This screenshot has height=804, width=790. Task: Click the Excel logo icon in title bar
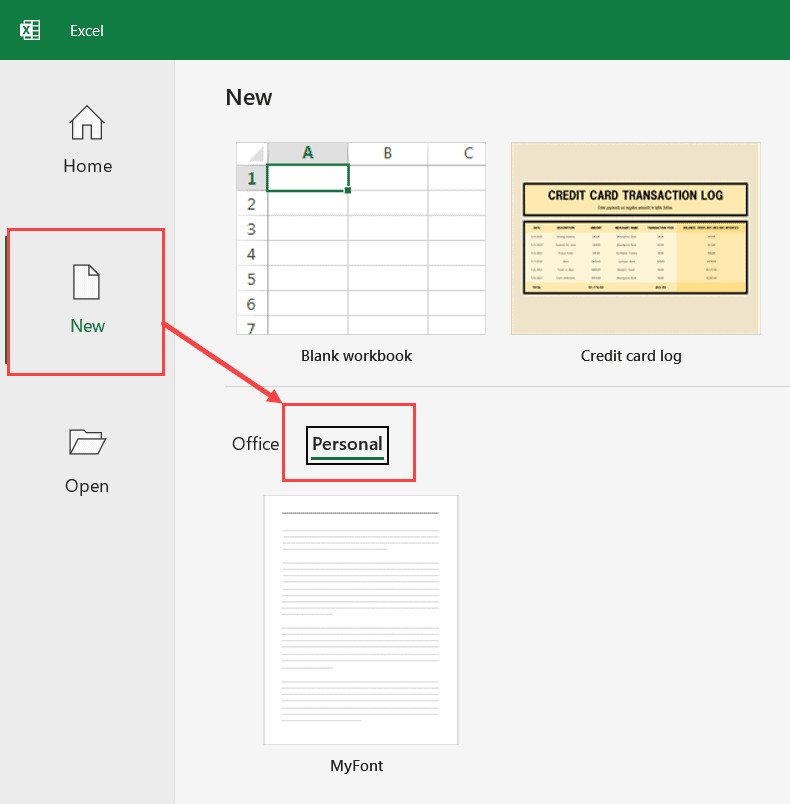coord(30,30)
